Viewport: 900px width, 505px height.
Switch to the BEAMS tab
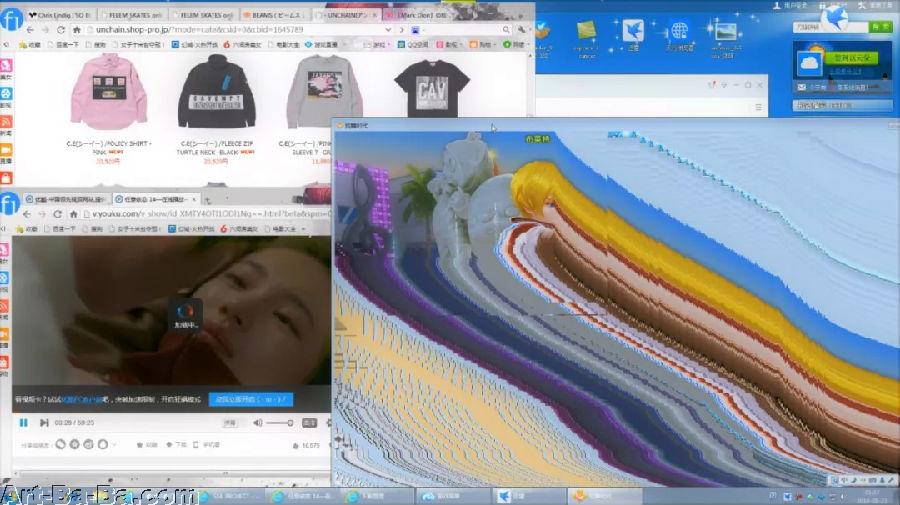277,14
